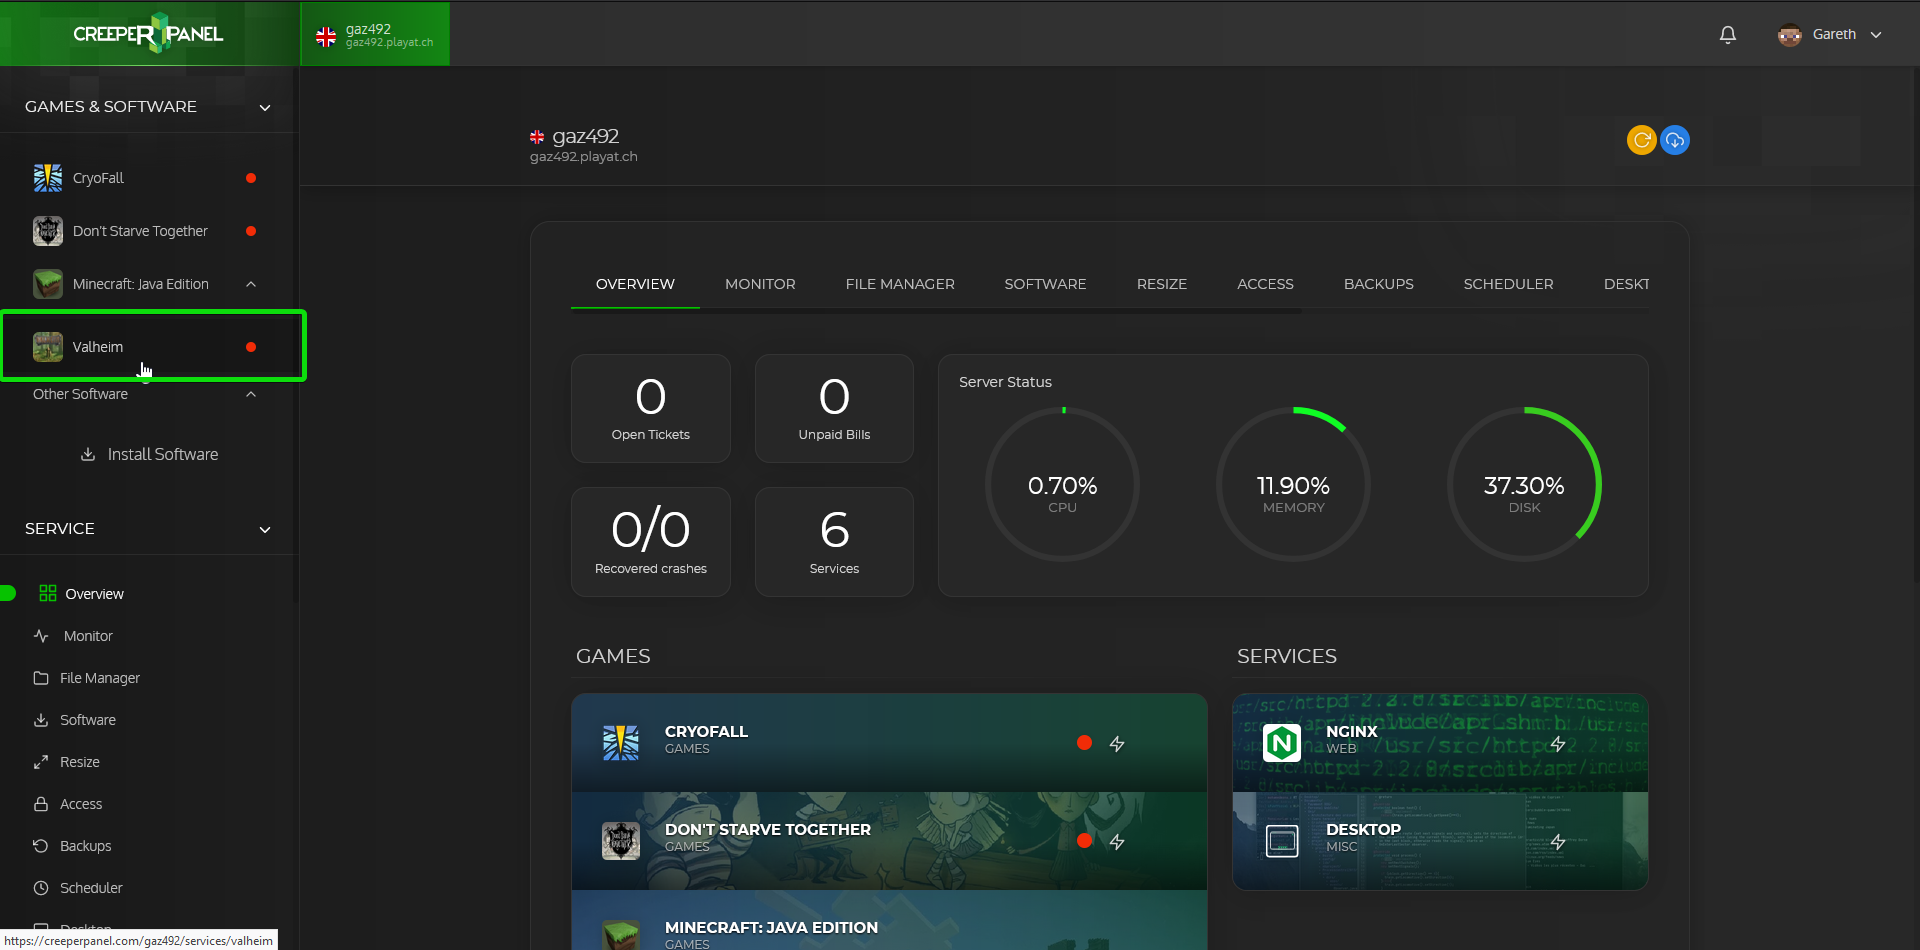Viewport: 1920px width, 950px height.
Task: Click the Backups restore icon
Action: tap(41, 846)
